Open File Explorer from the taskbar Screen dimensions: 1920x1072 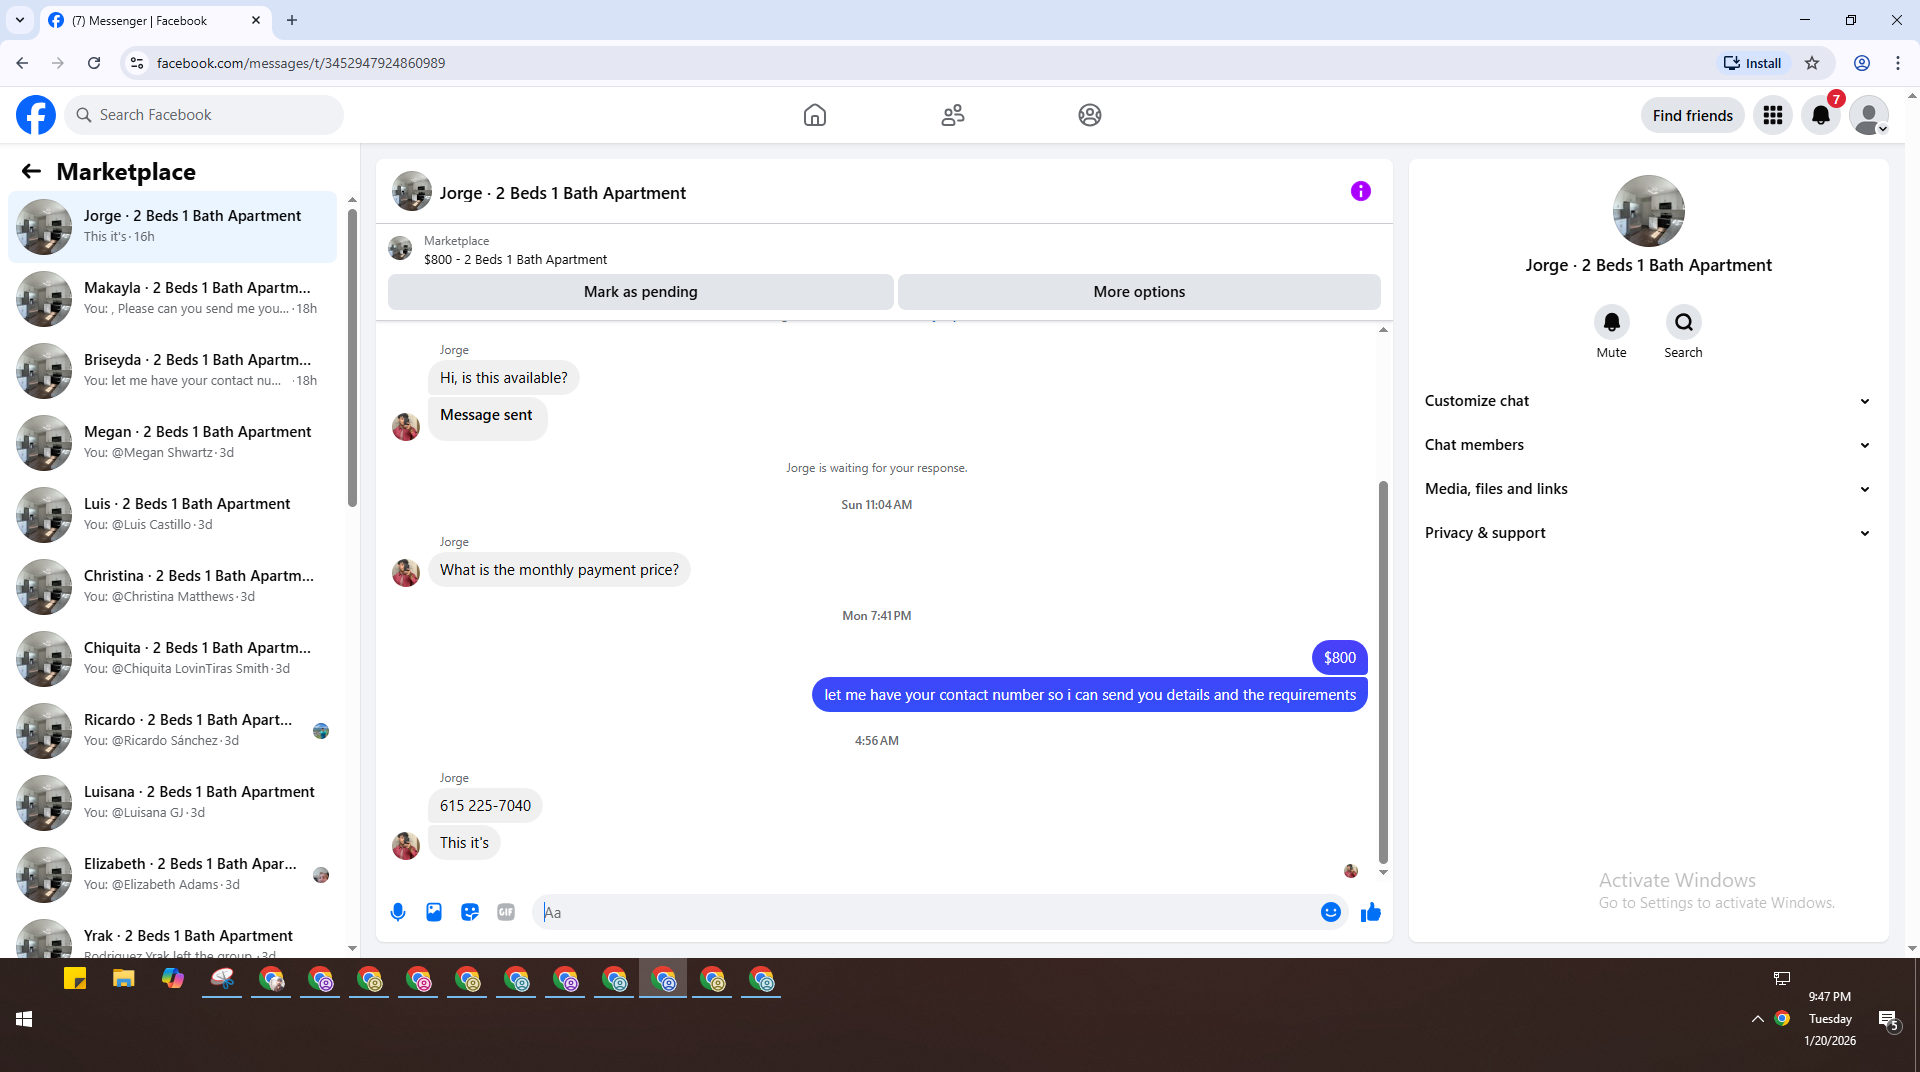pyautogui.click(x=124, y=979)
